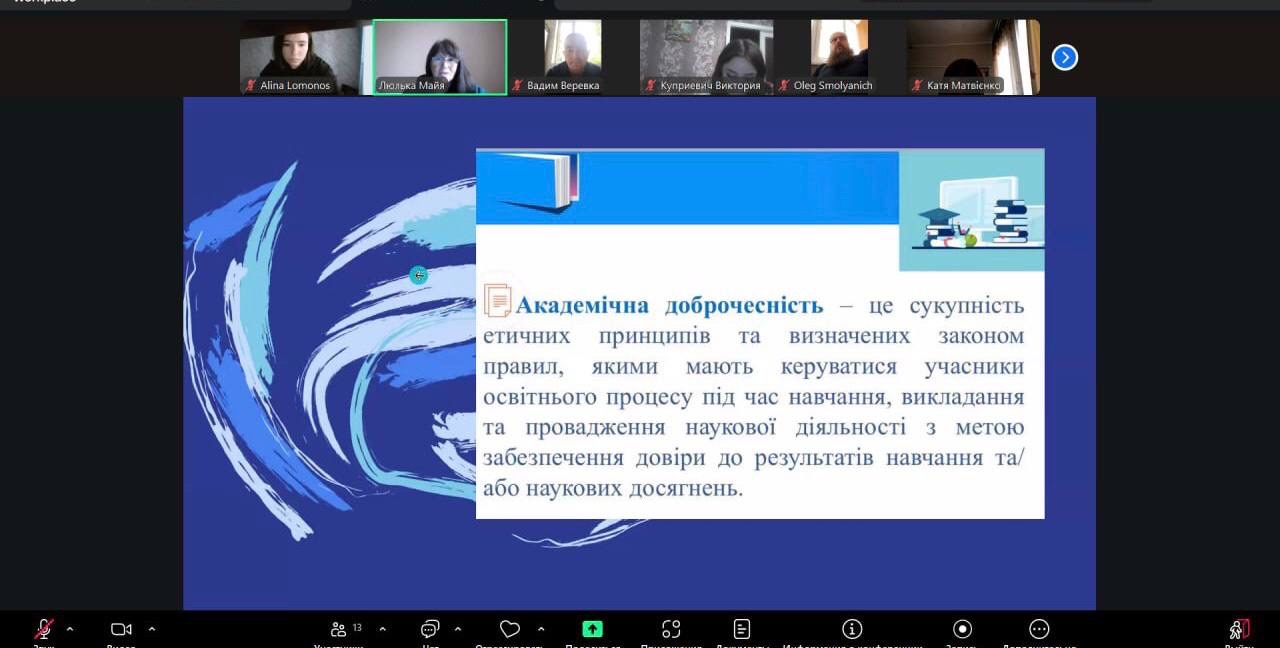1280x648 pixels.
Task: Open the chat panel
Action: (430, 629)
